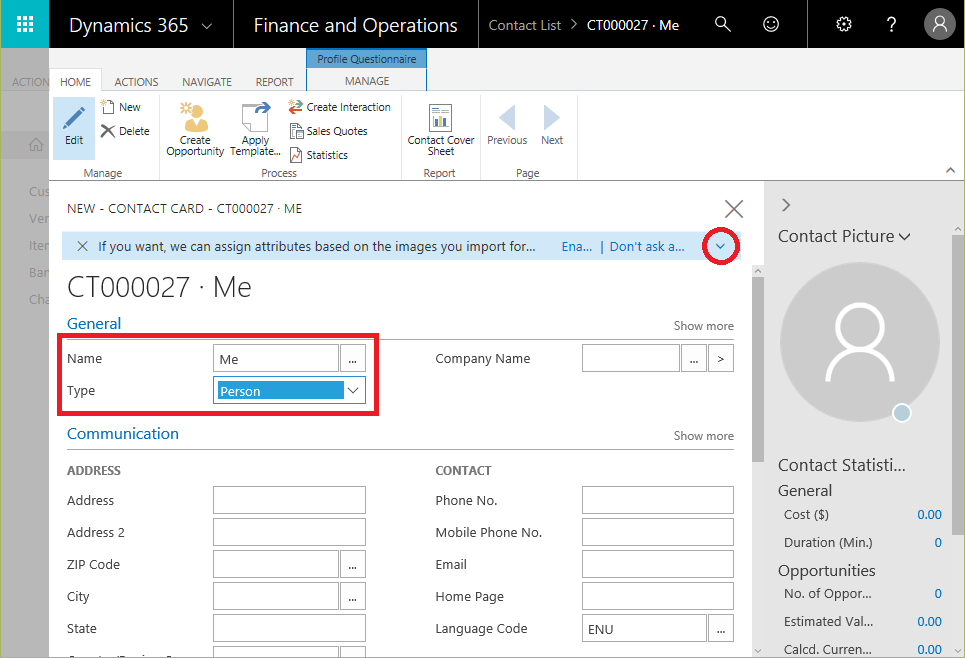Click Don't ask again link

(x=647, y=246)
